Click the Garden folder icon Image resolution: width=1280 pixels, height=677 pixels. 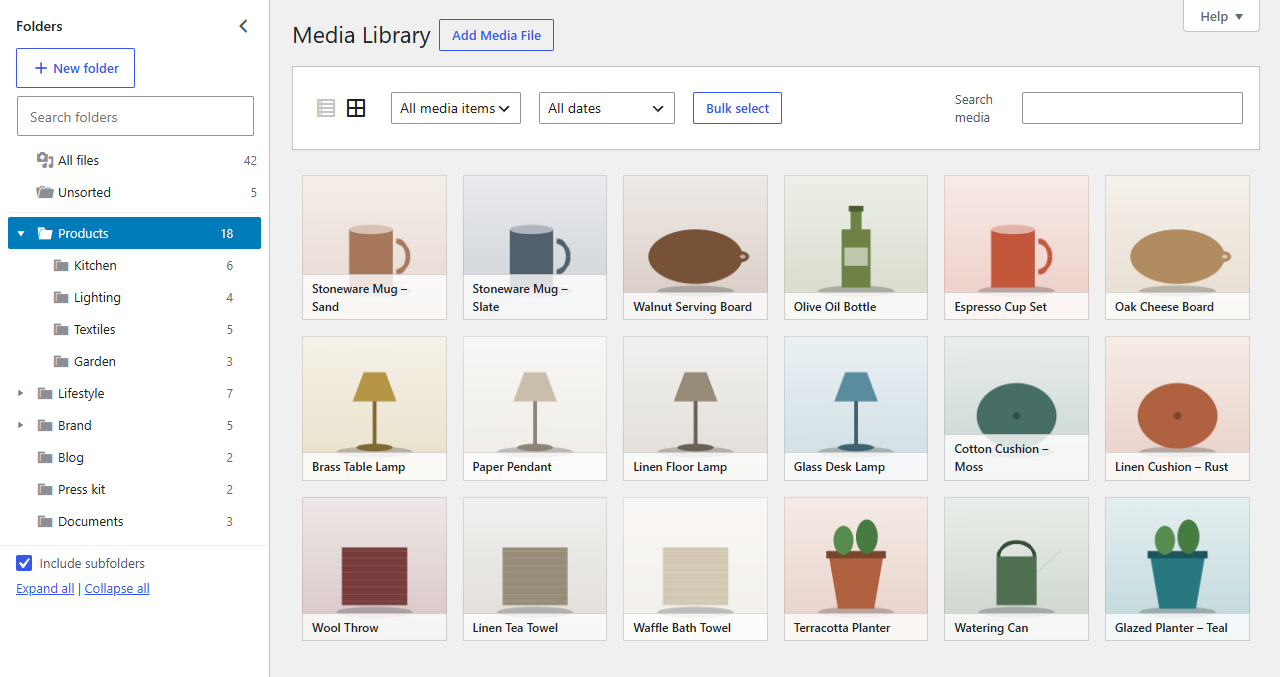(61, 361)
